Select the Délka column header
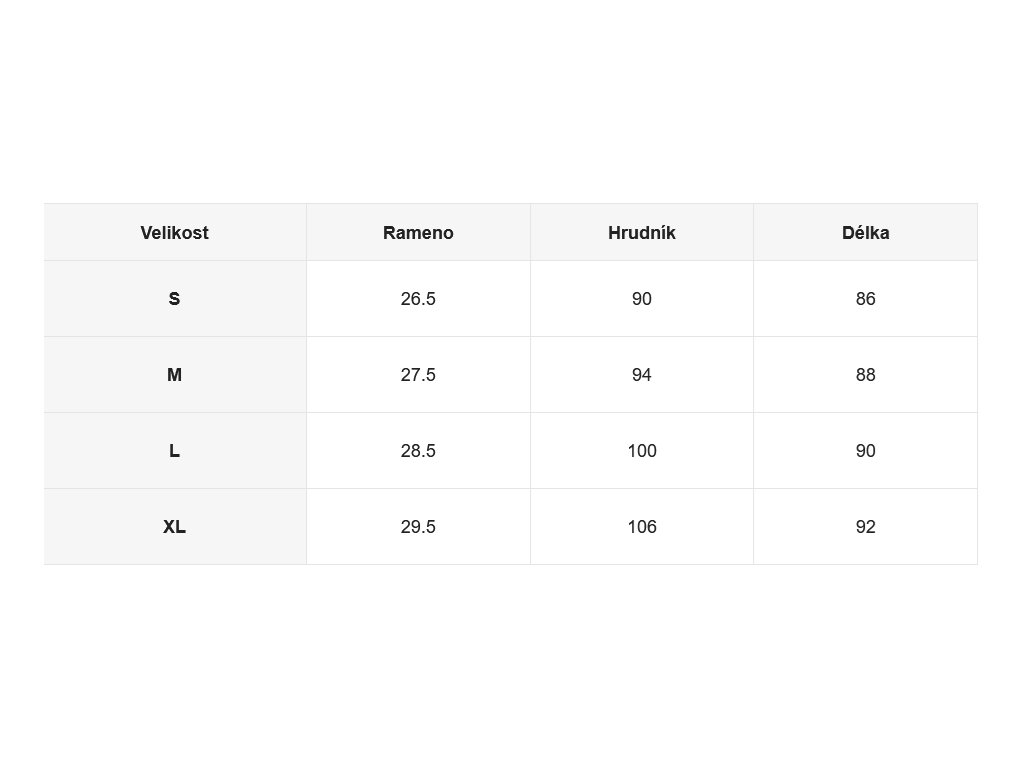1024x768 pixels. click(865, 232)
